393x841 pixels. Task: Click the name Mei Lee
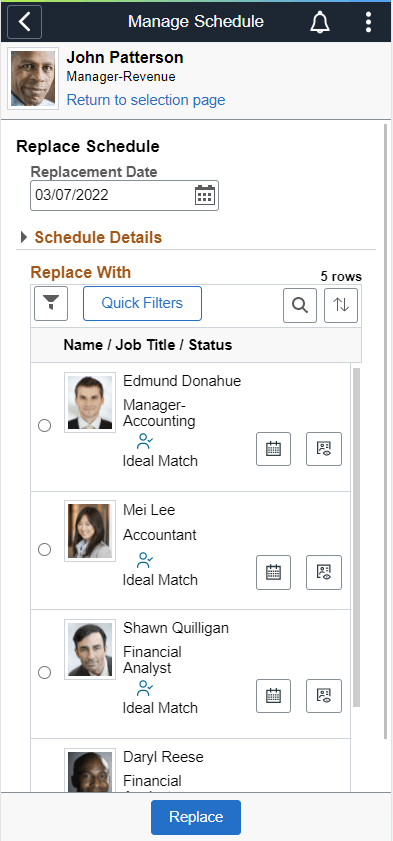[149, 510]
